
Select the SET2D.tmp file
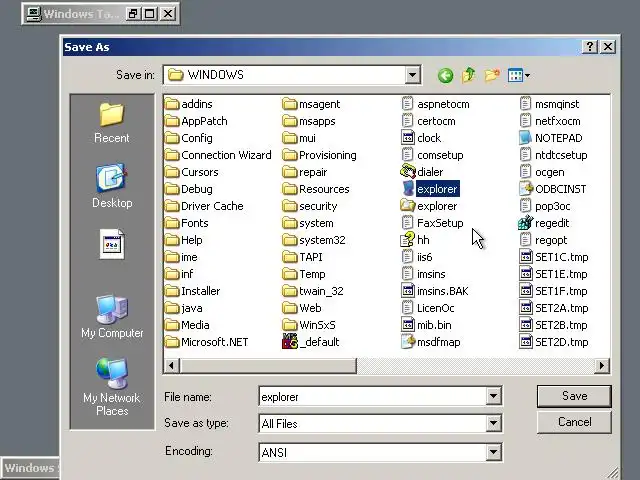pyautogui.click(x=554, y=342)
